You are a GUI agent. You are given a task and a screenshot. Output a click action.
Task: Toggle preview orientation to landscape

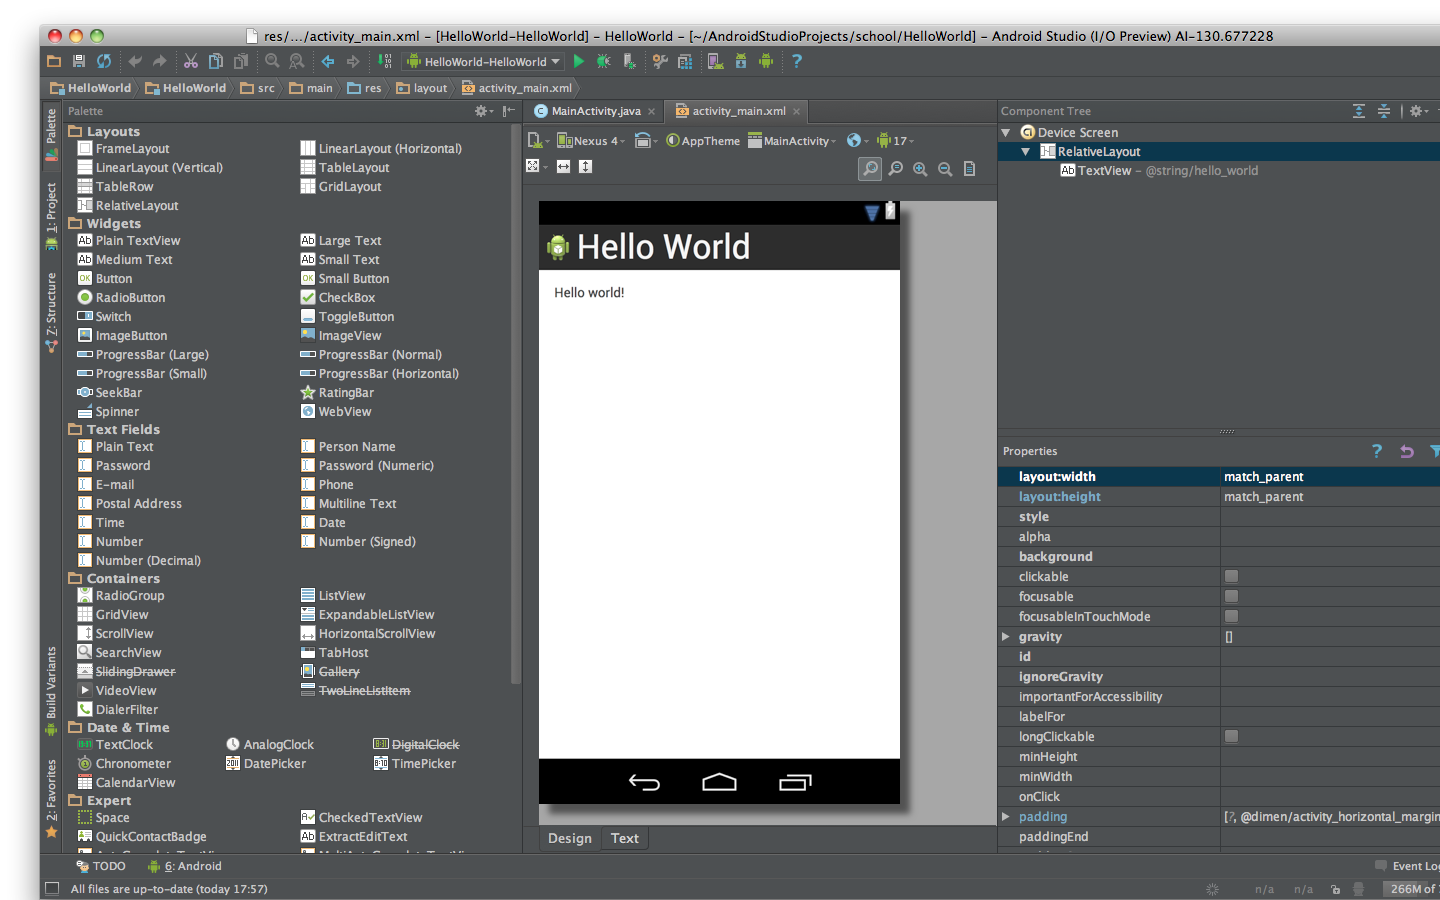pos(642,141)
